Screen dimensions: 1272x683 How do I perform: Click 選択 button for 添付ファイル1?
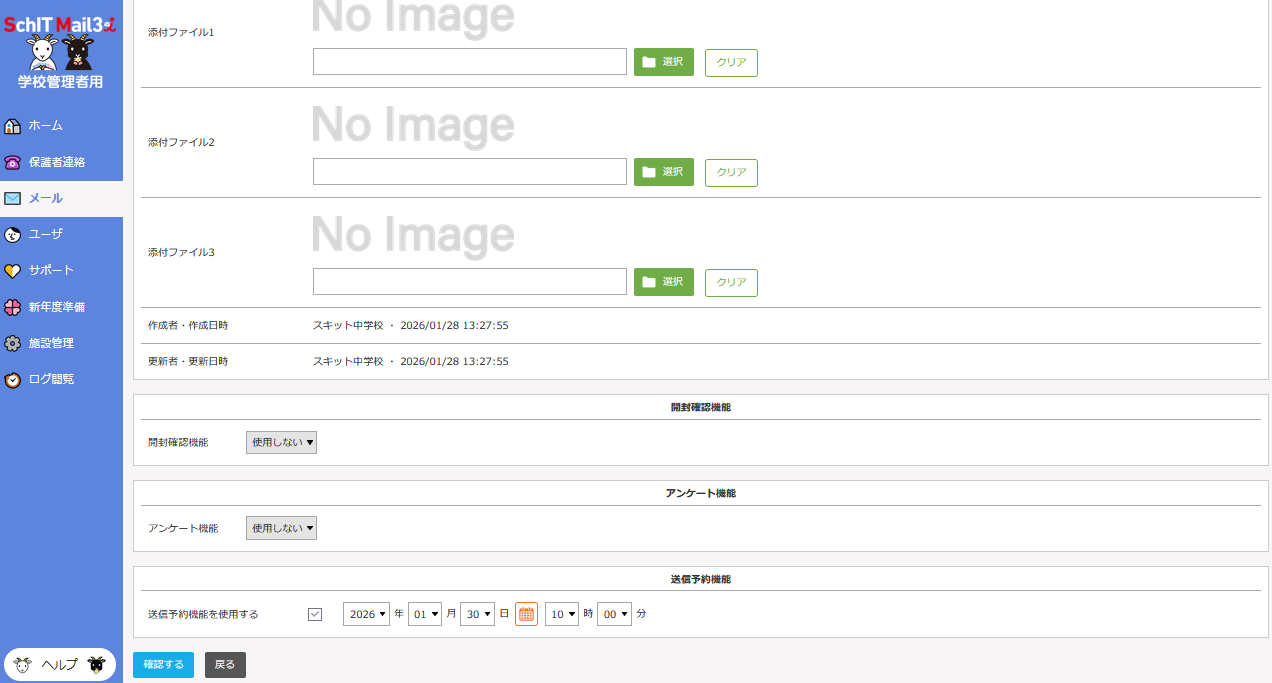coord(664,62)
